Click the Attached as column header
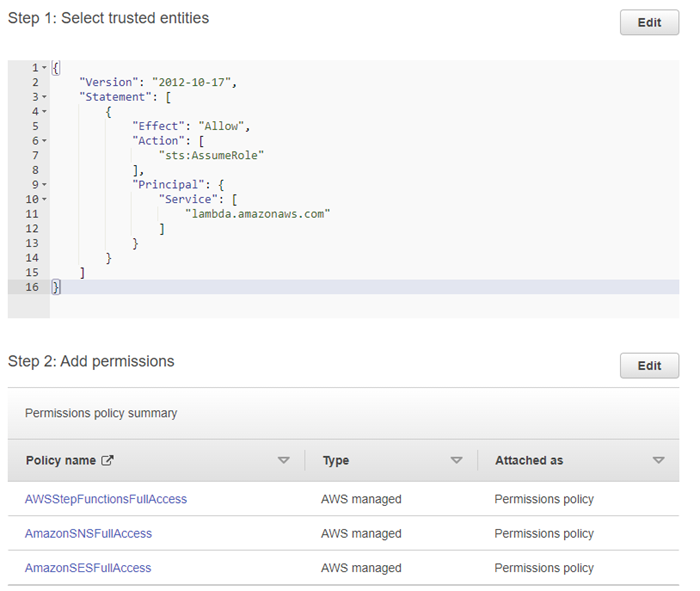Viewport: 700px width, 591px height. pos(528,461)
